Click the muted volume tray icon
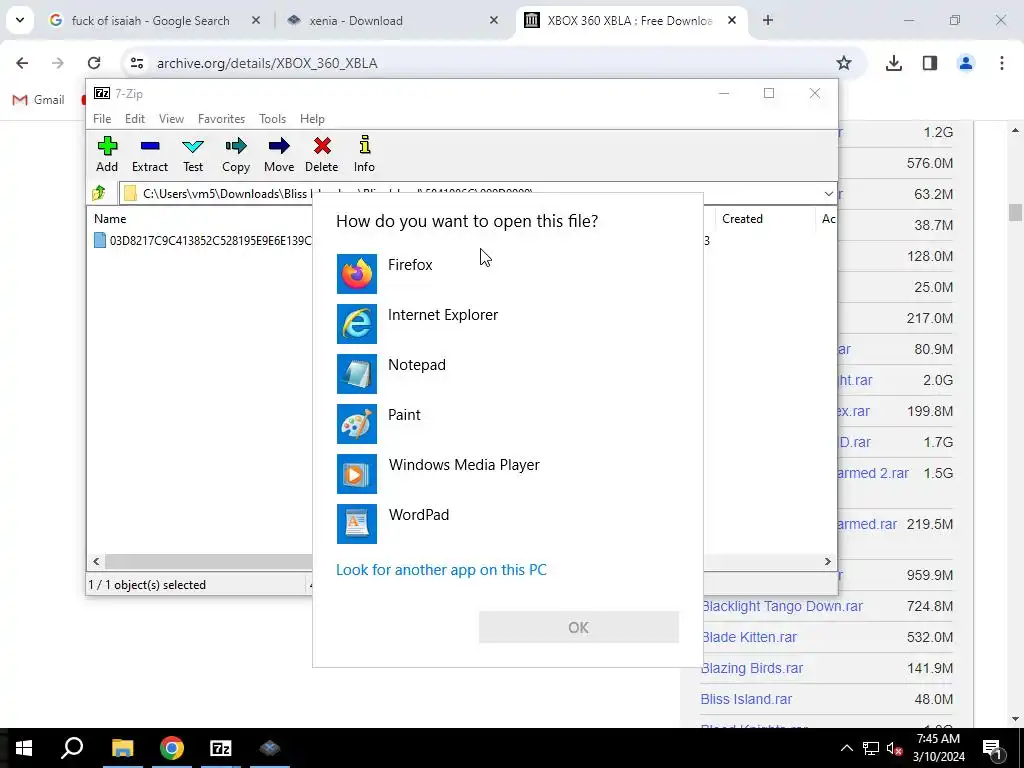This screenshot has width=1024, height=768. [894, 748]
